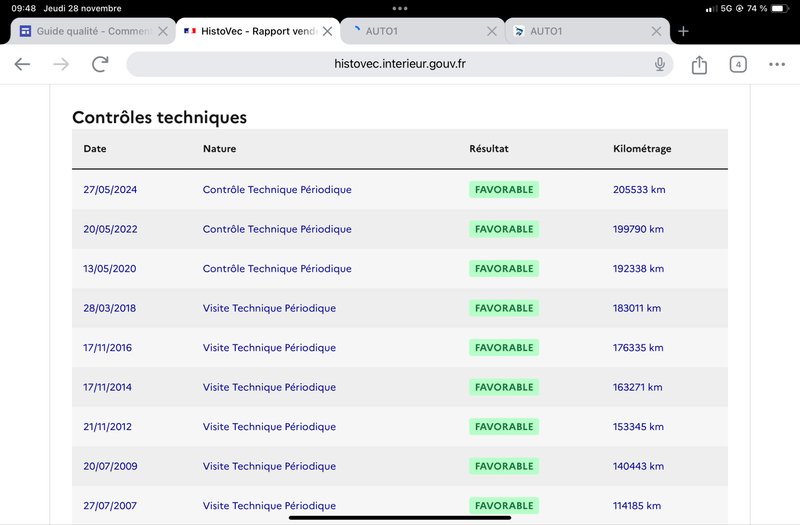Select date 28/03/2018
The height and width of the screenshot is (525, 800).
click(110, 308)
